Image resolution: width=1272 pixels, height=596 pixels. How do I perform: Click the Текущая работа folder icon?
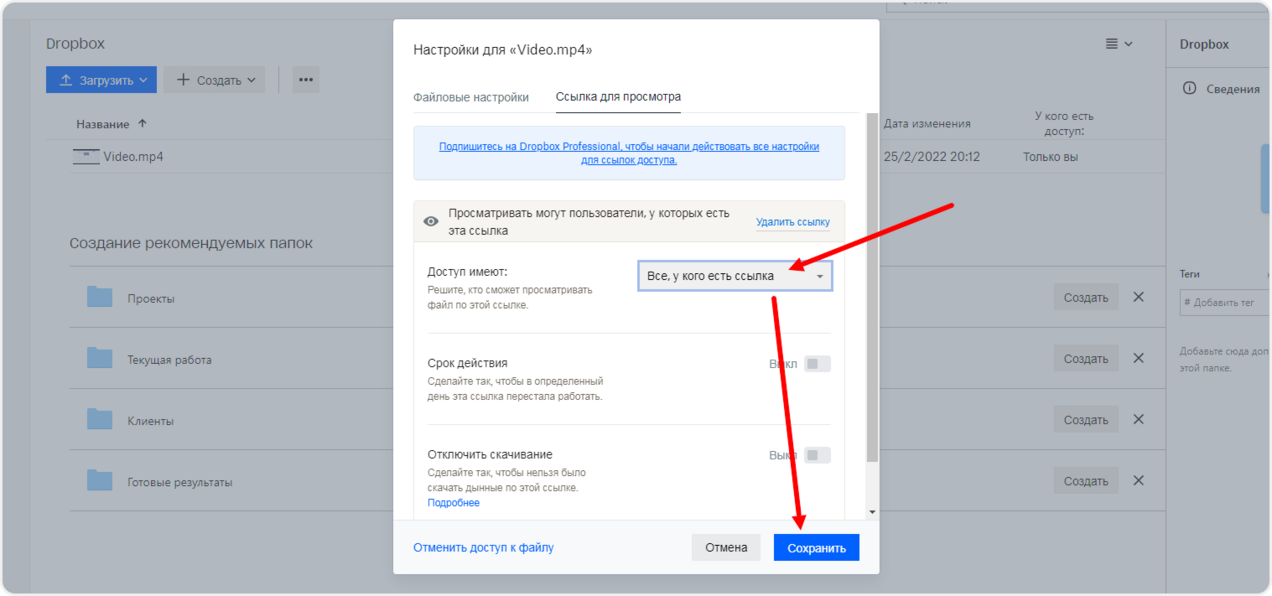click(99, 358)
